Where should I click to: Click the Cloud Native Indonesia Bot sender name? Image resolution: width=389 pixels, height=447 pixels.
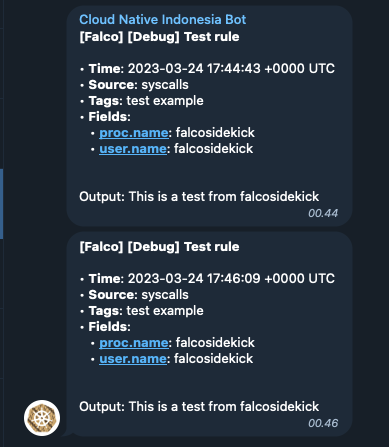[x=163, y=20]
